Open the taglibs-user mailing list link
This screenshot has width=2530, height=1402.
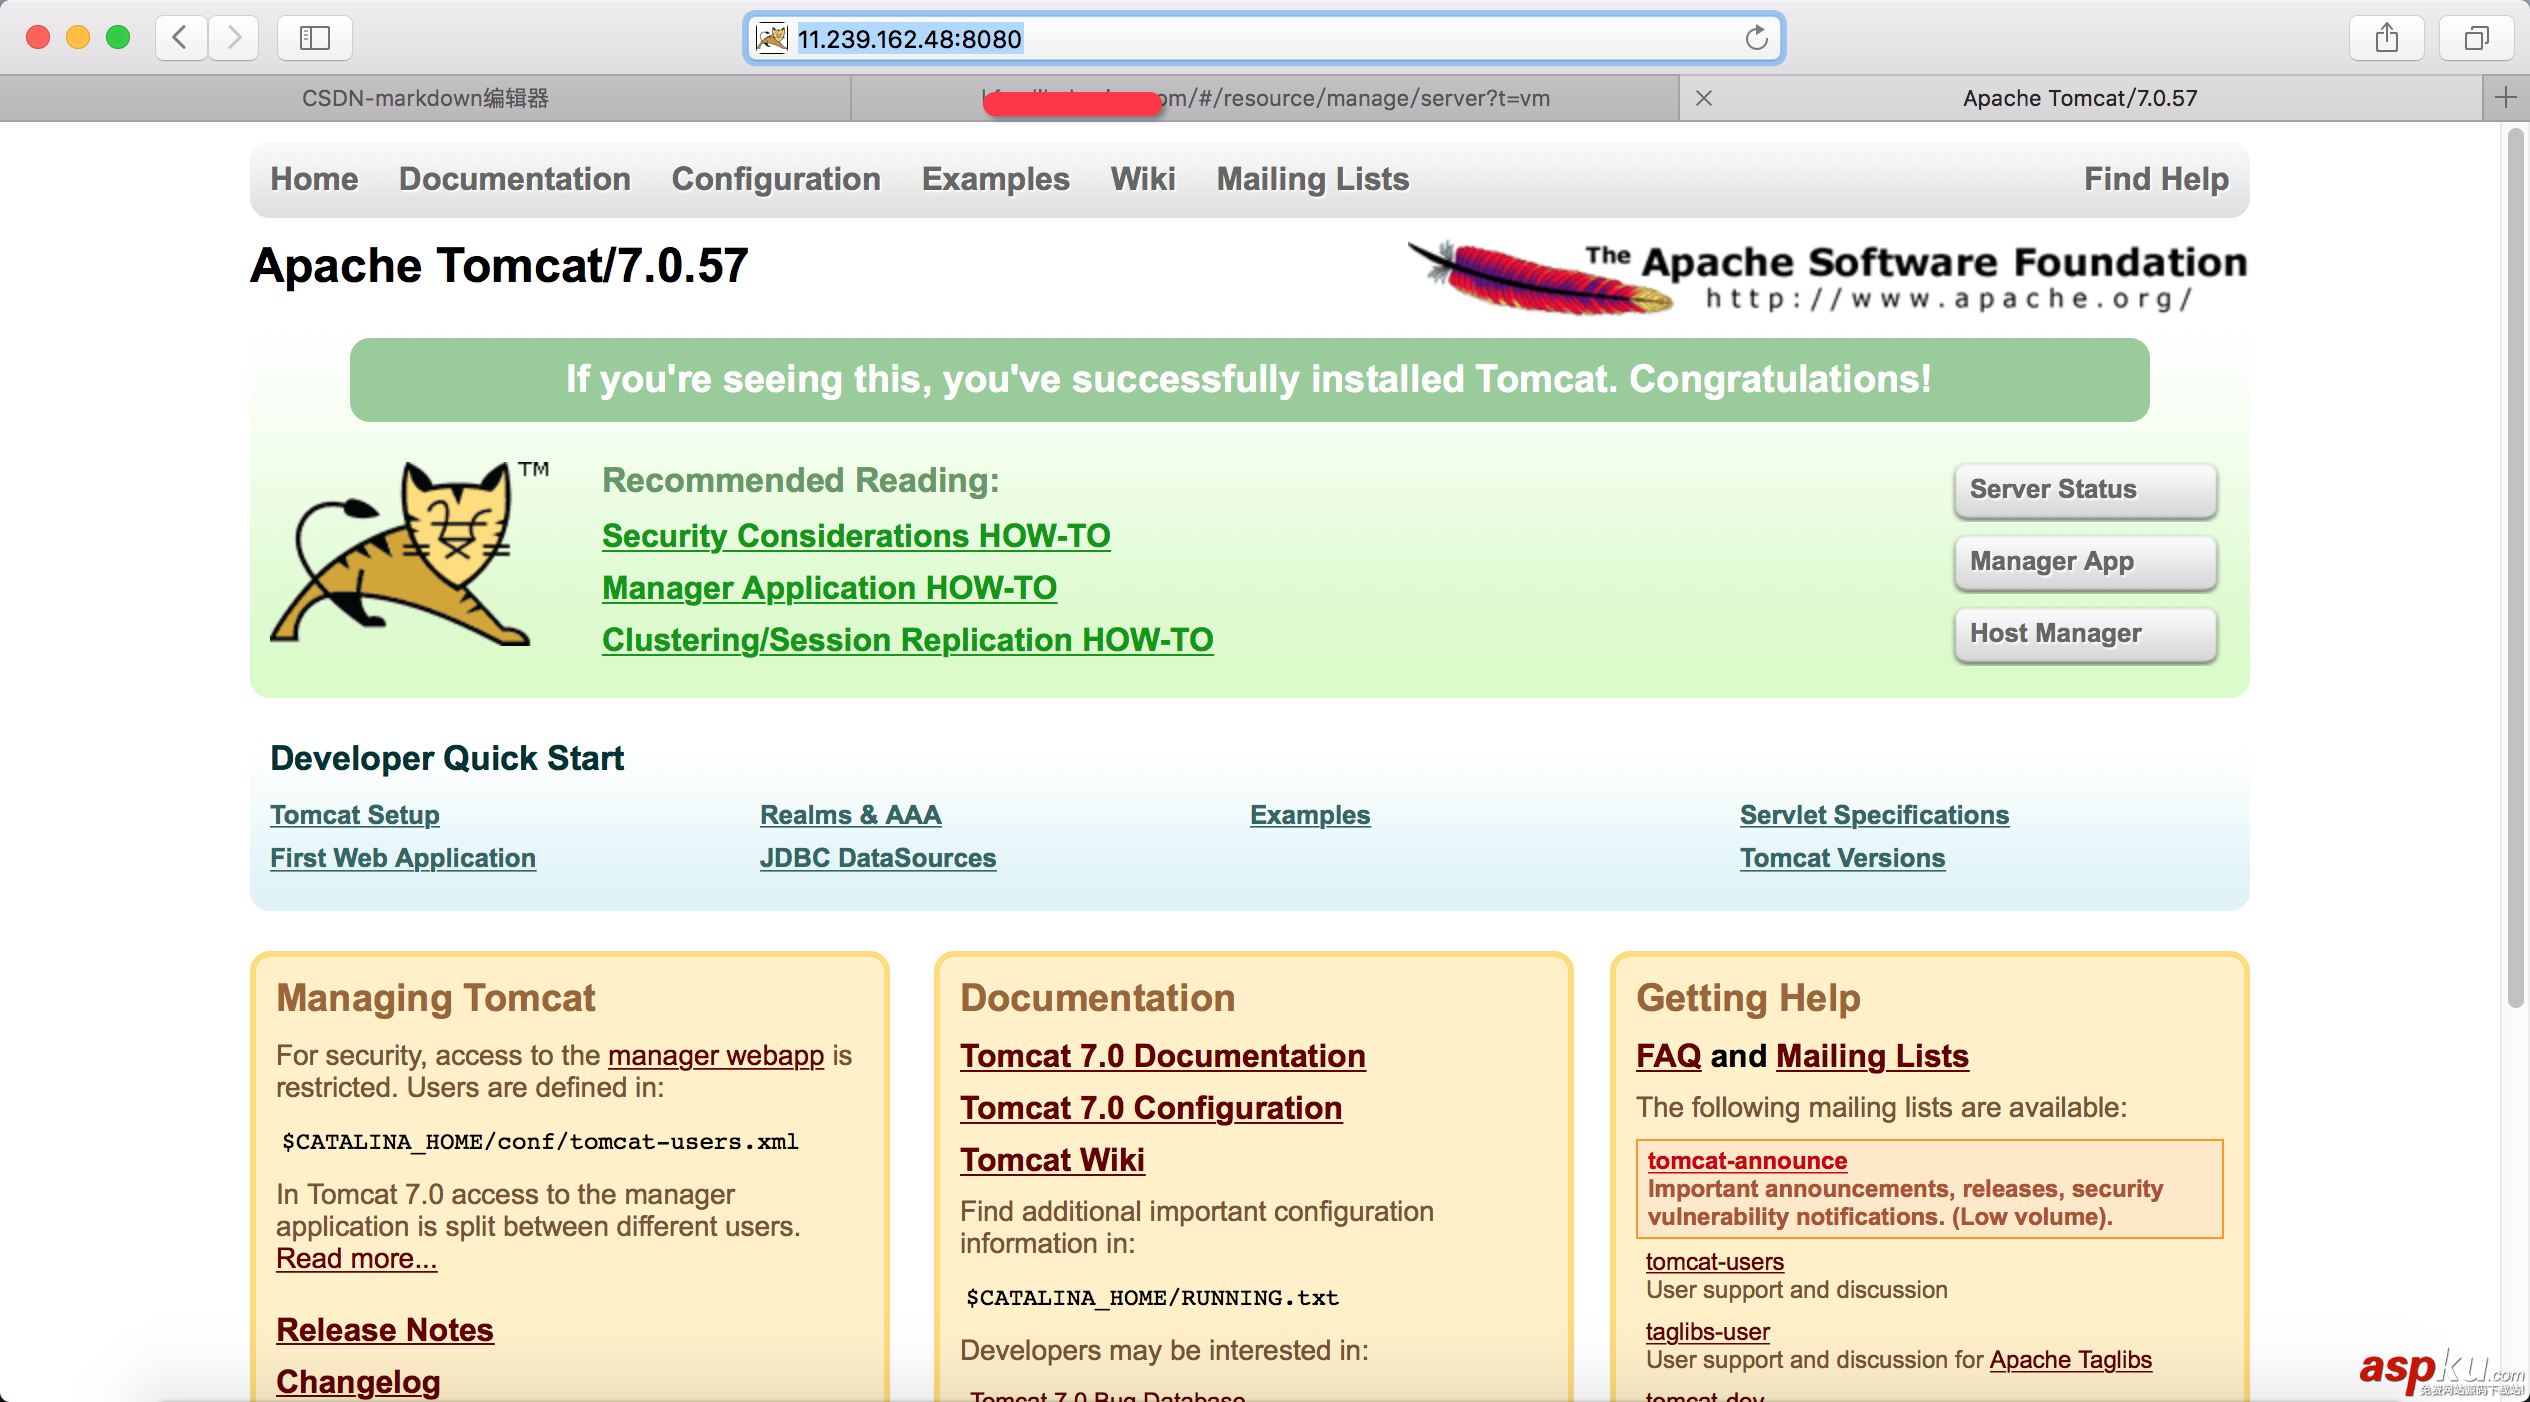click(x=1708, y=1332)
